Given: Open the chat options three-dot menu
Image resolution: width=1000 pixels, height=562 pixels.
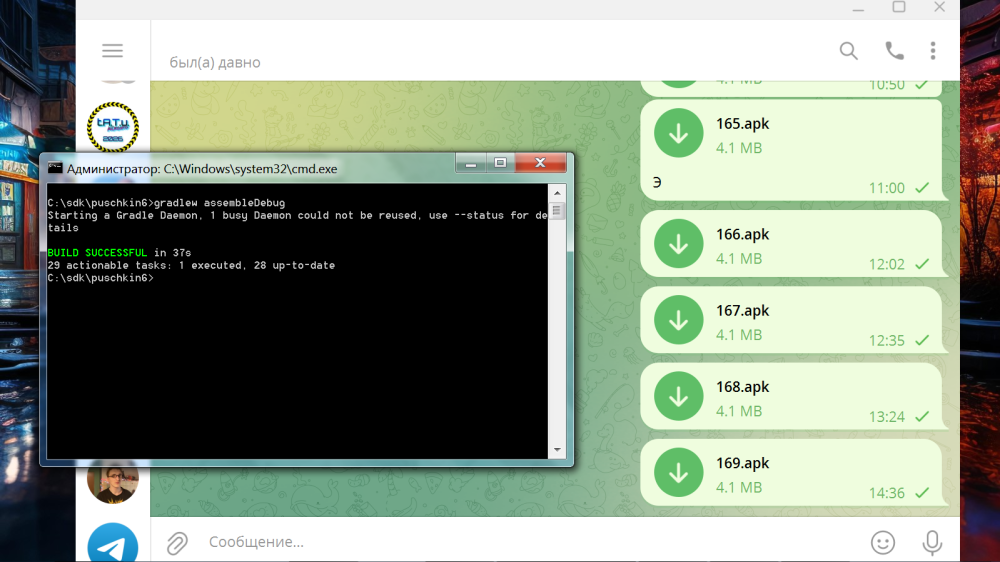Looking at the screenshot, I should [932, 50].
